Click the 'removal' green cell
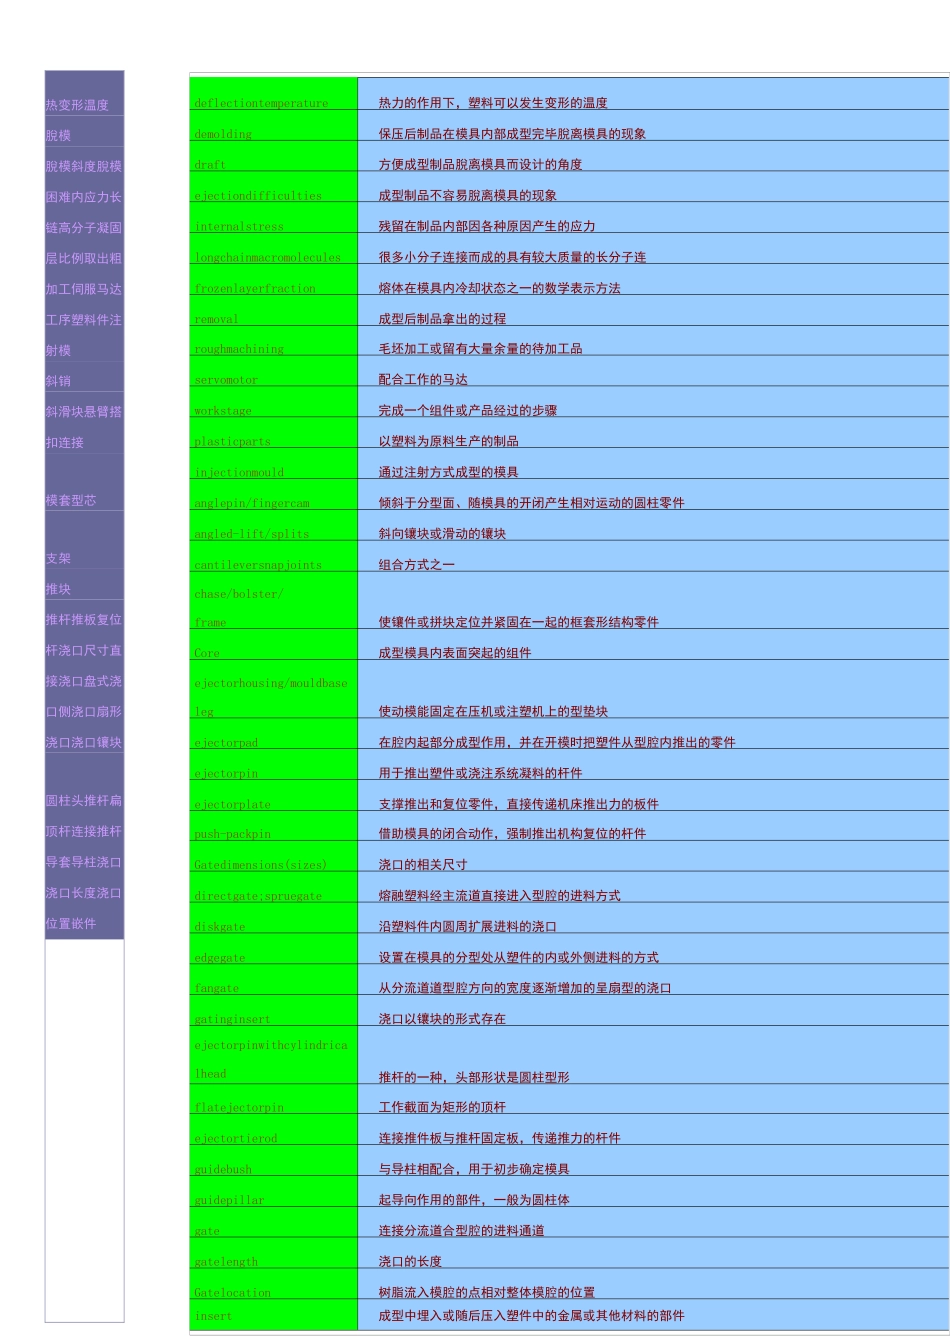 pos(273,312)
